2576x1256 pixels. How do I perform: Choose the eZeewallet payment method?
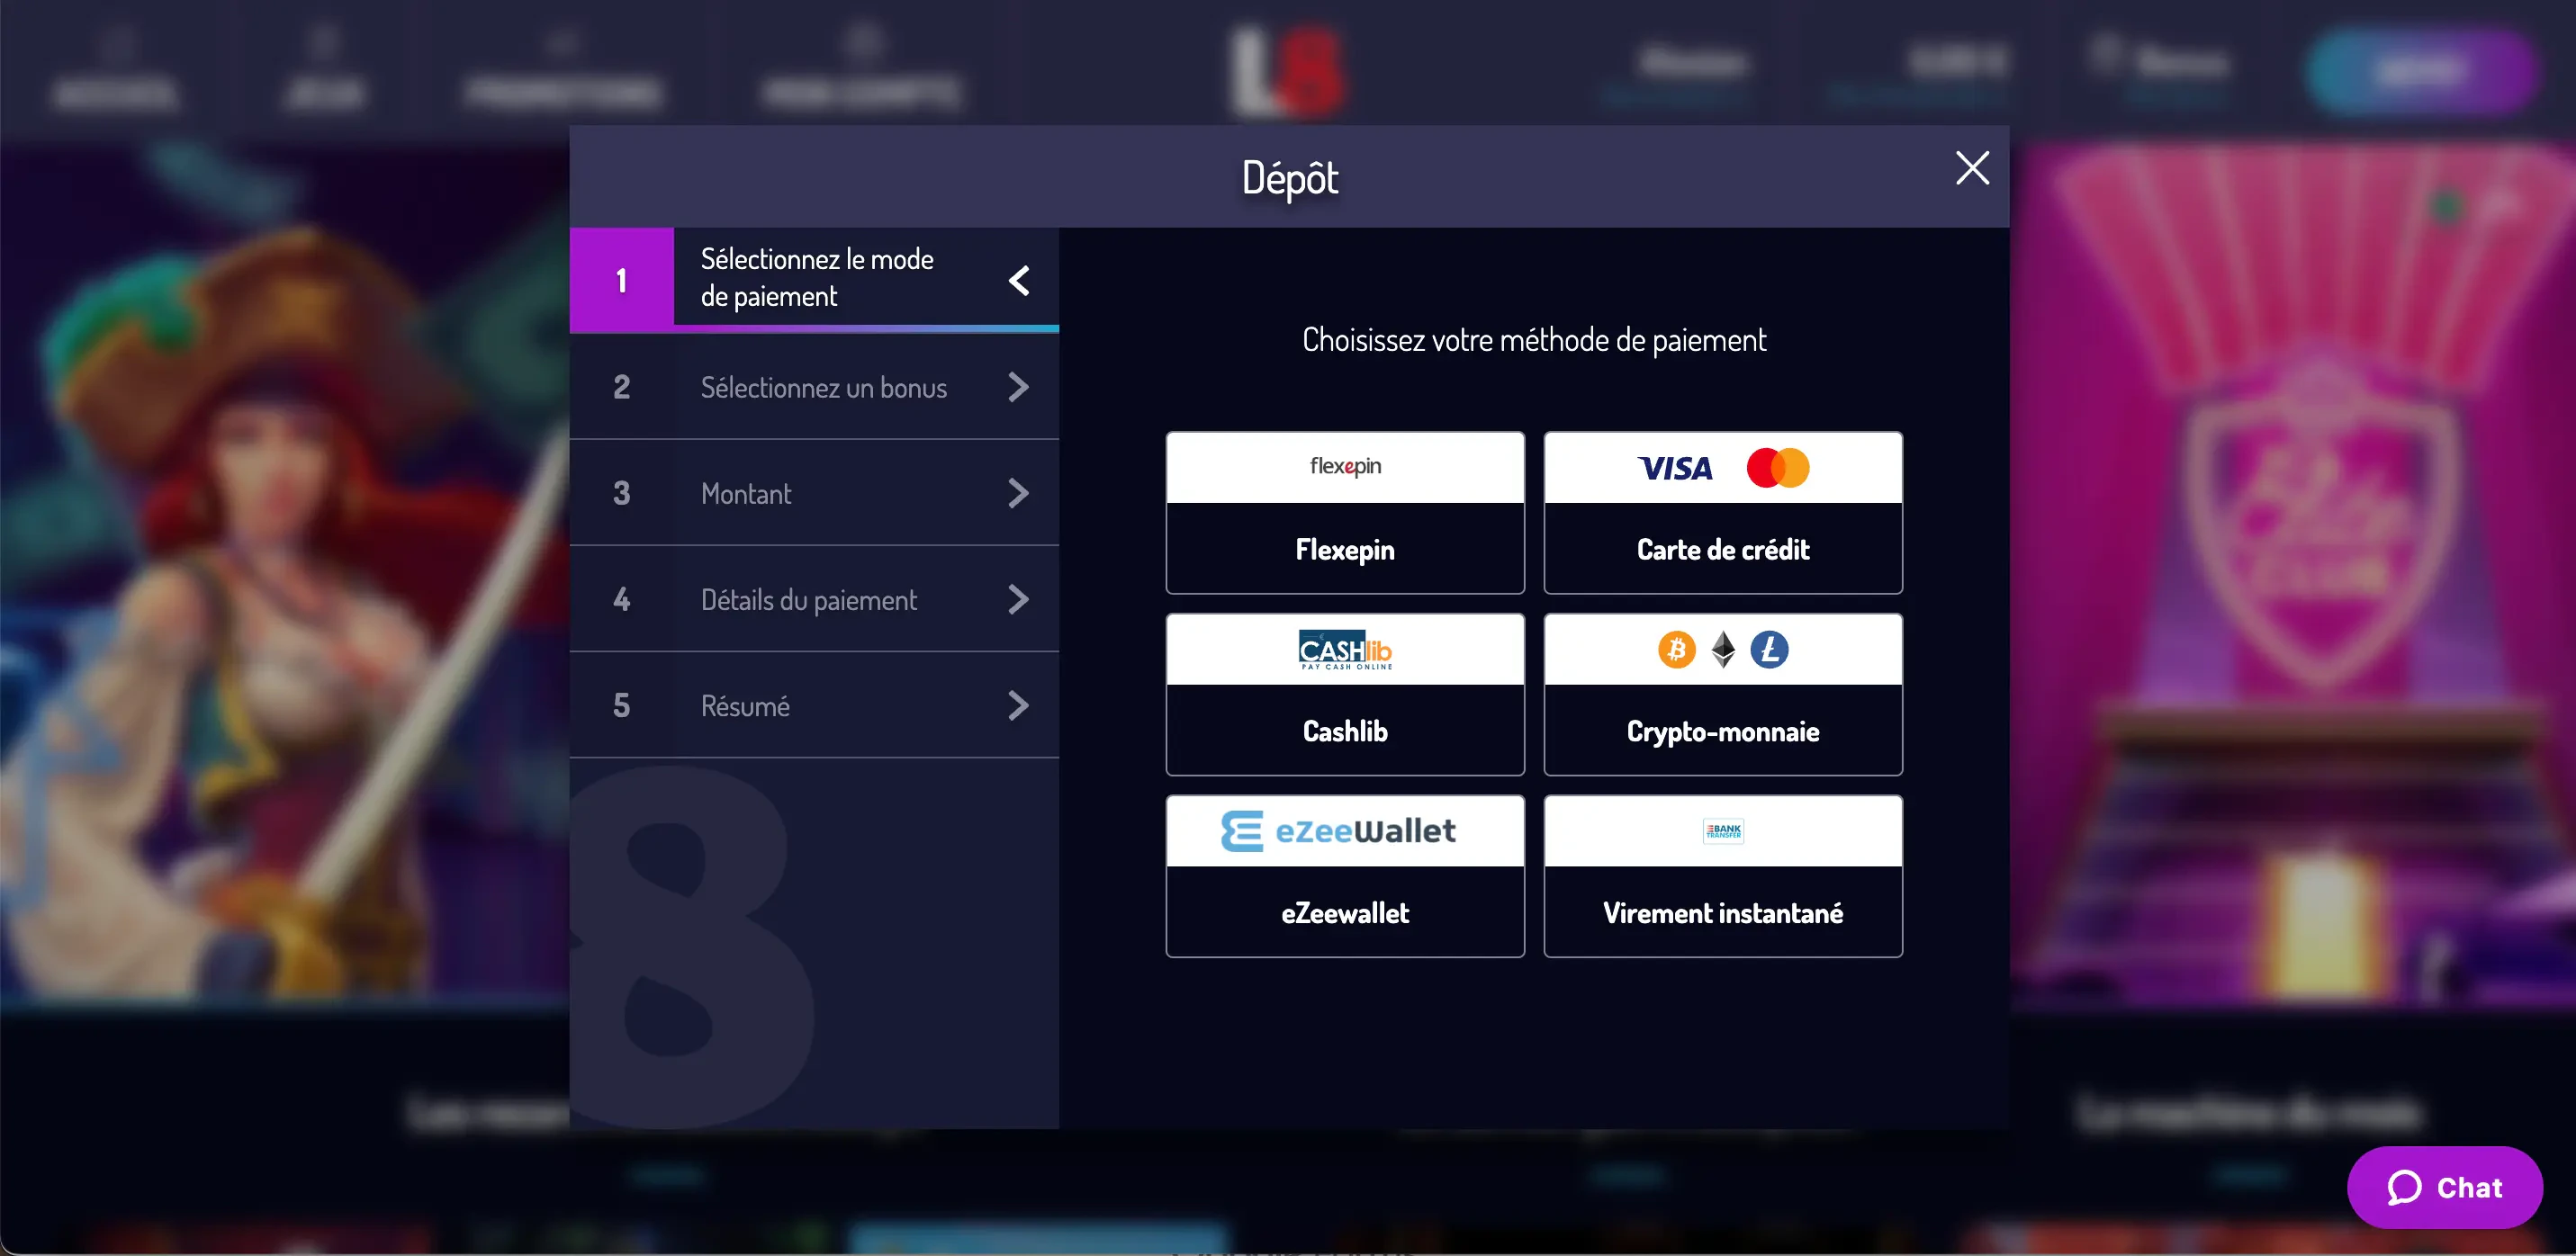(1345, 877)
